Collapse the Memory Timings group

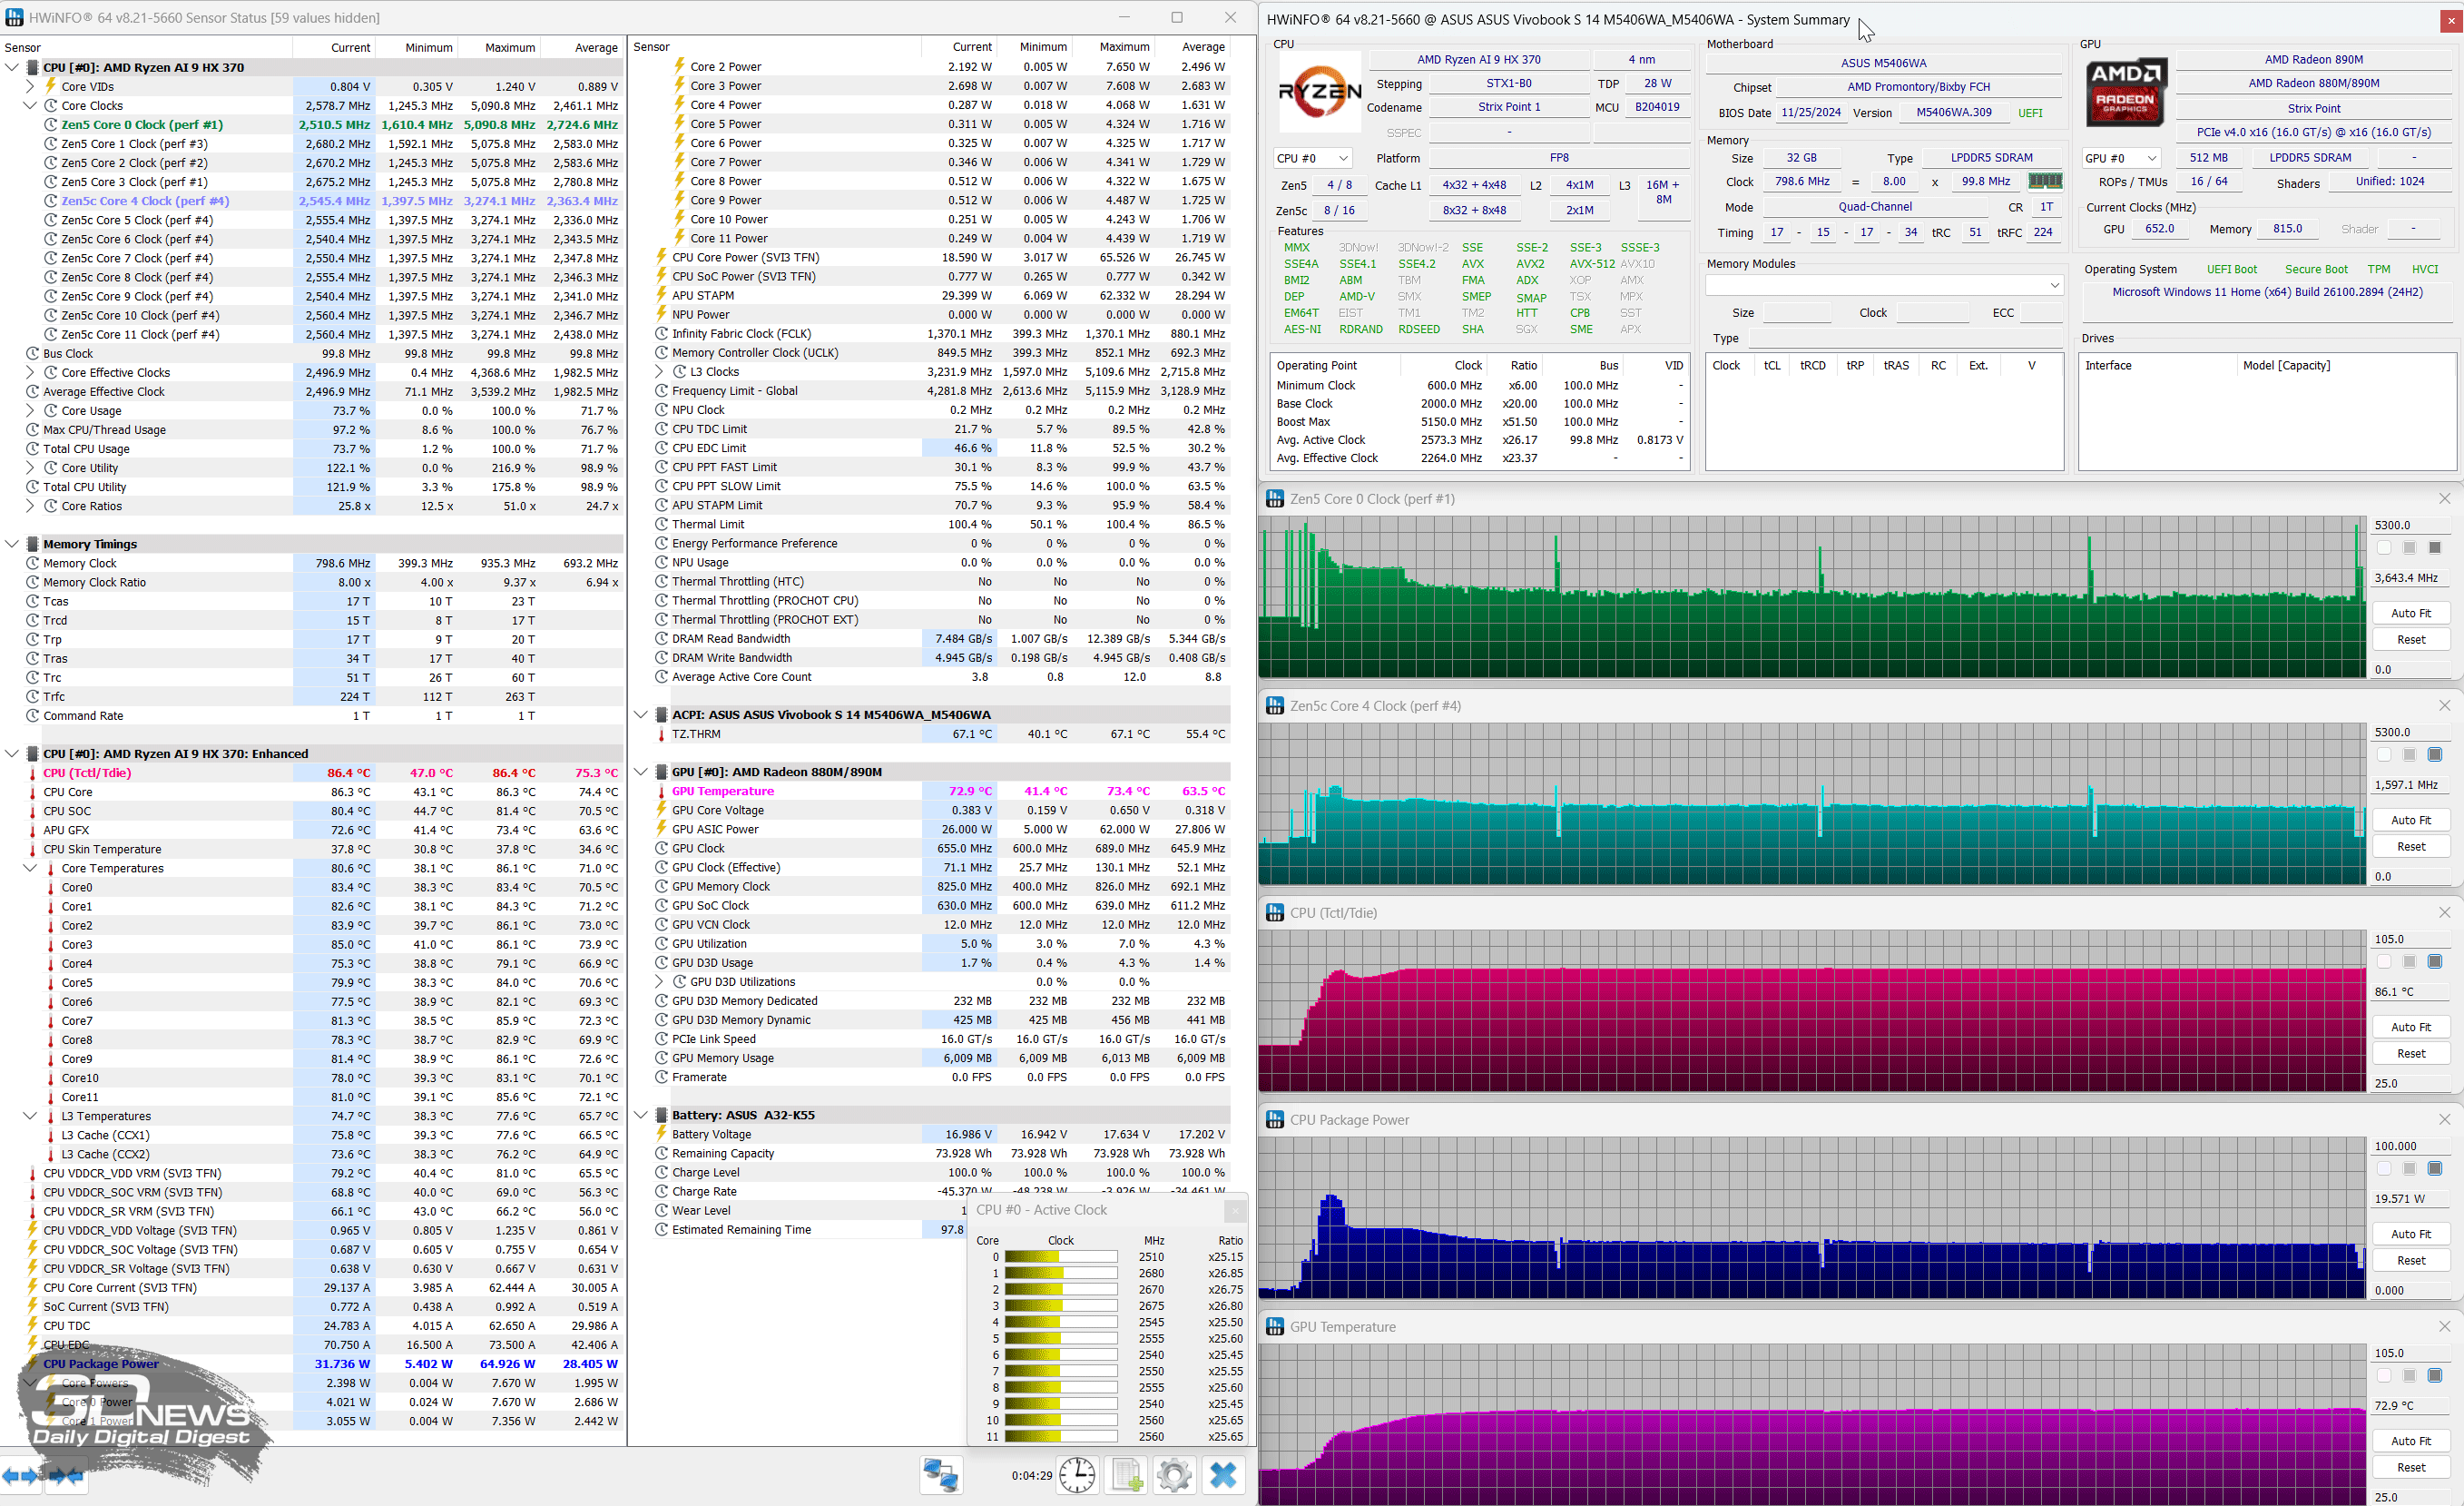pyautogui.click(x=12, y=544)
